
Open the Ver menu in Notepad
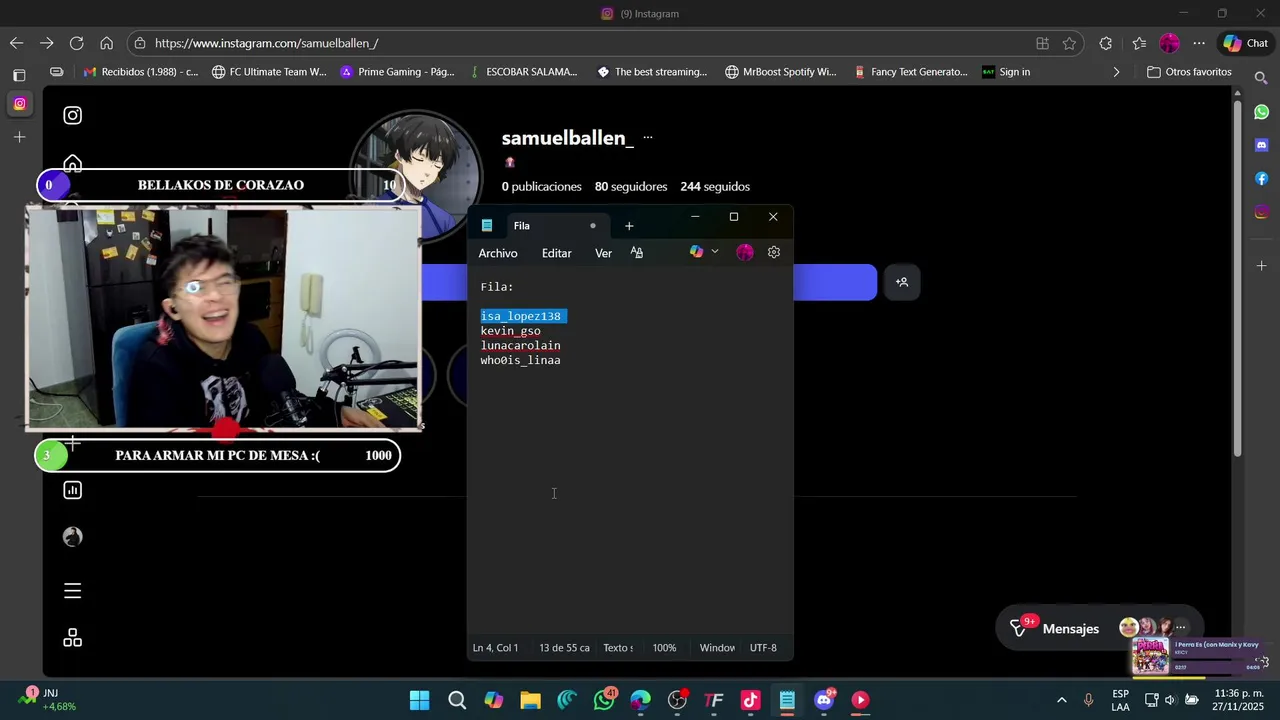click(x=604, y=254)
